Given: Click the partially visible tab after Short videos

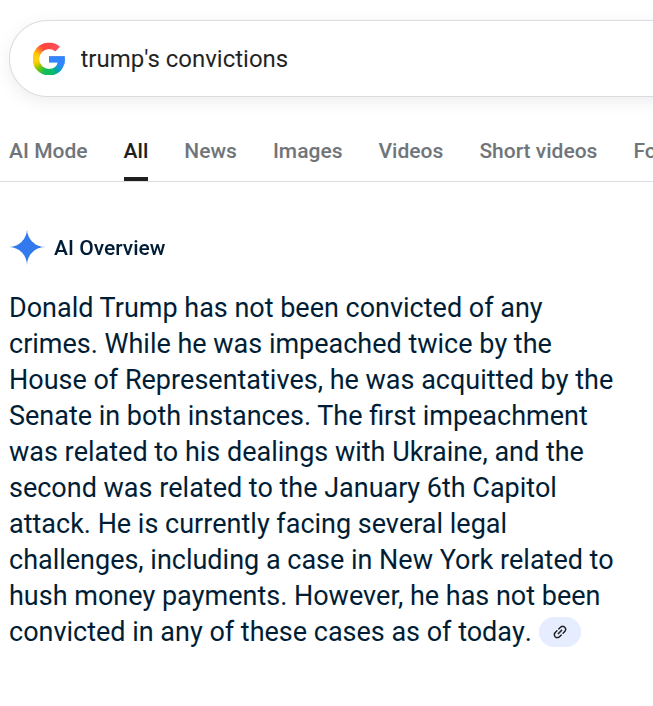Looking at the screenshot, I should coord(643,151).
